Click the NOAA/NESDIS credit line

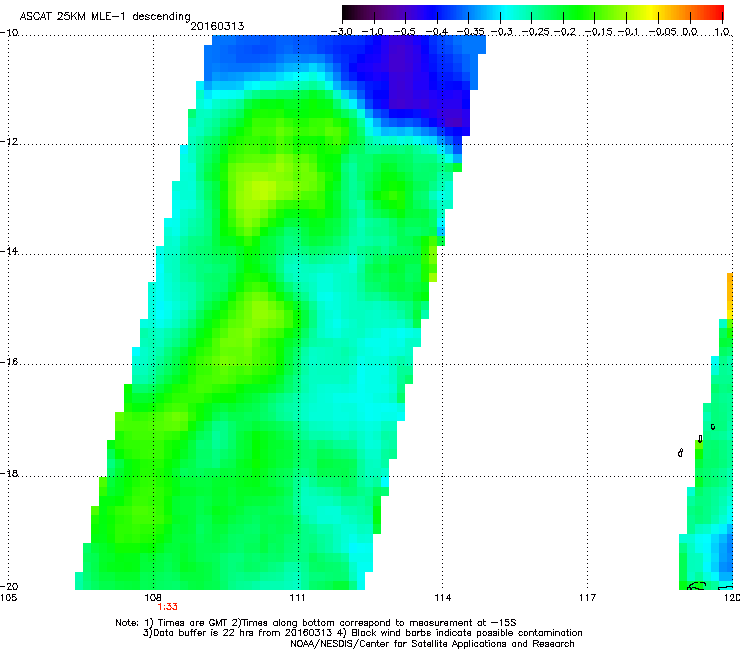432,644
